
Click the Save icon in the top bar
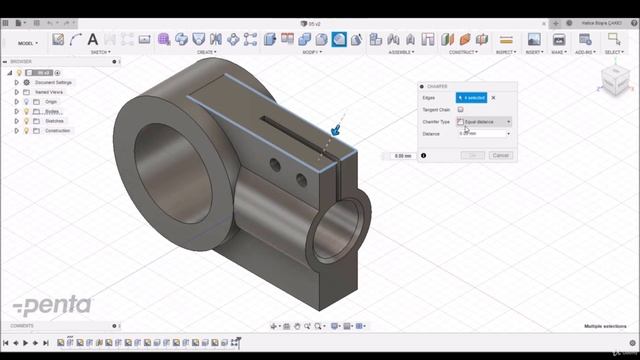click(x=36, y=23)
